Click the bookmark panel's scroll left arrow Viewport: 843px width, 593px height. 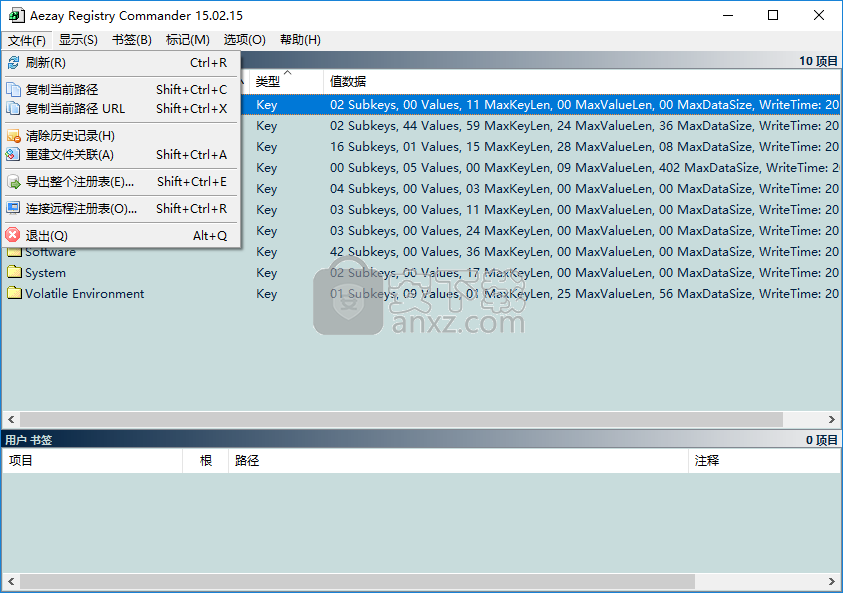pyautogui.click(x=11, y=581)
